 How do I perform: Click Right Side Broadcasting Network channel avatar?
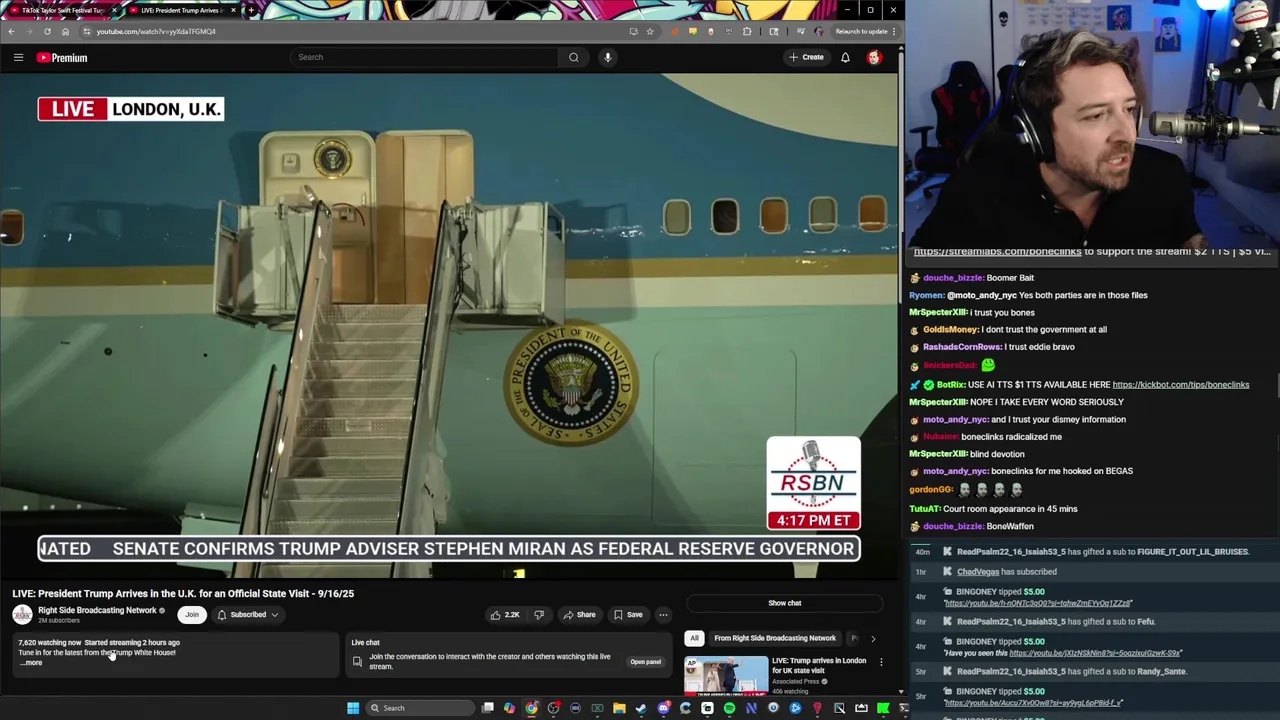pos(21,615)
